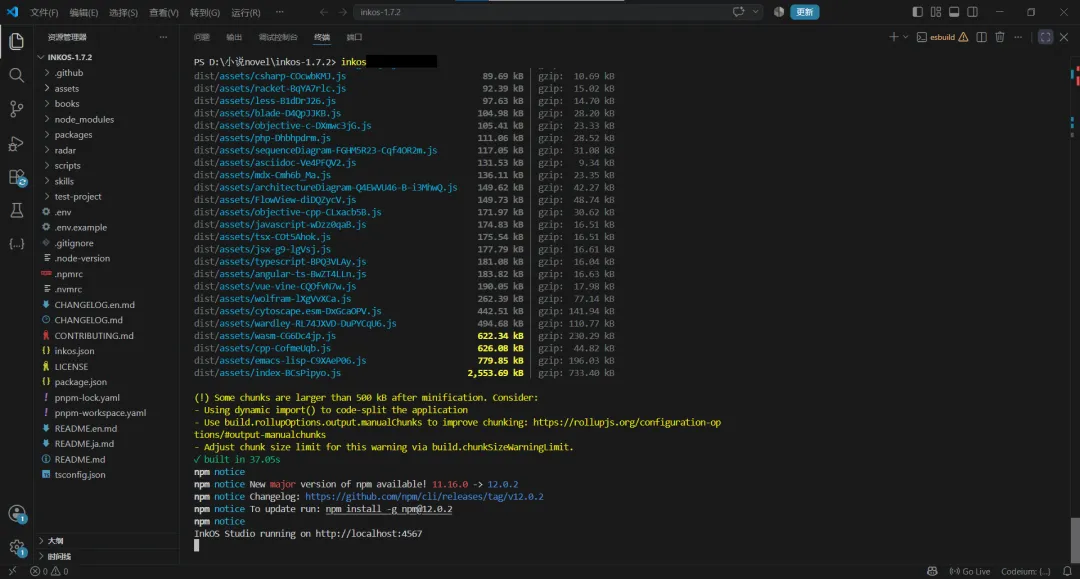Open the 运行(R) menu
This screenshot has height=579, width=1080.
tap(246, 12)
